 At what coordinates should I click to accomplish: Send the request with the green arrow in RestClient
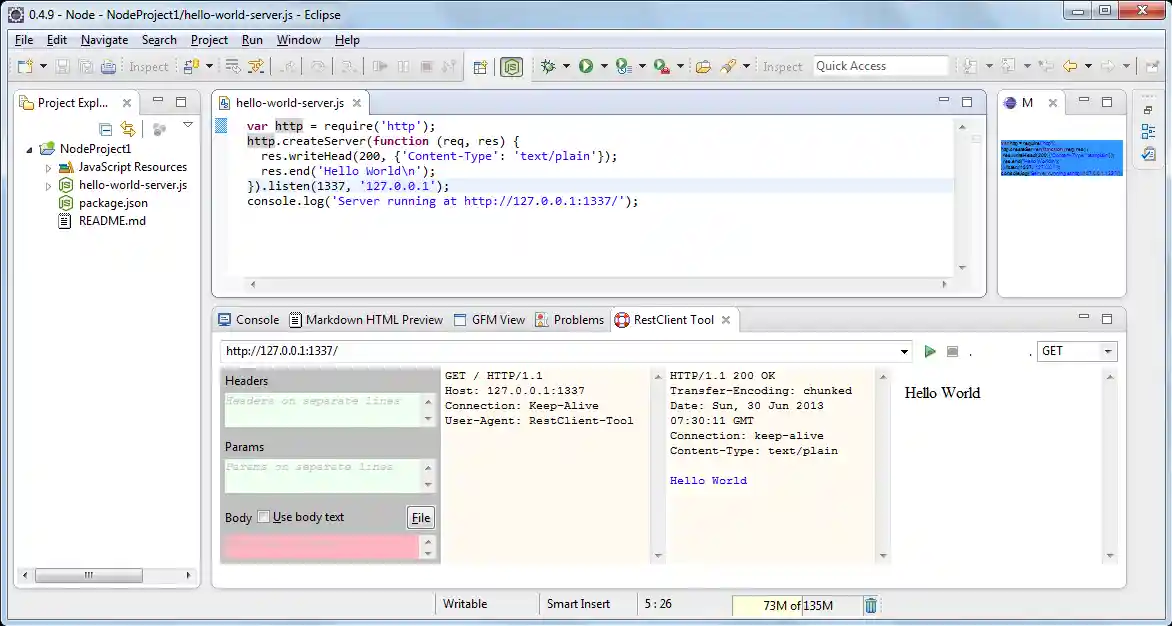pos(929,351)
